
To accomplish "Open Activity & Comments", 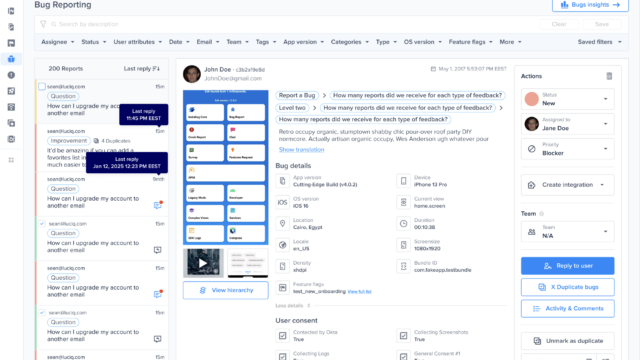I will pyautogui.click(x=567, y=309).
